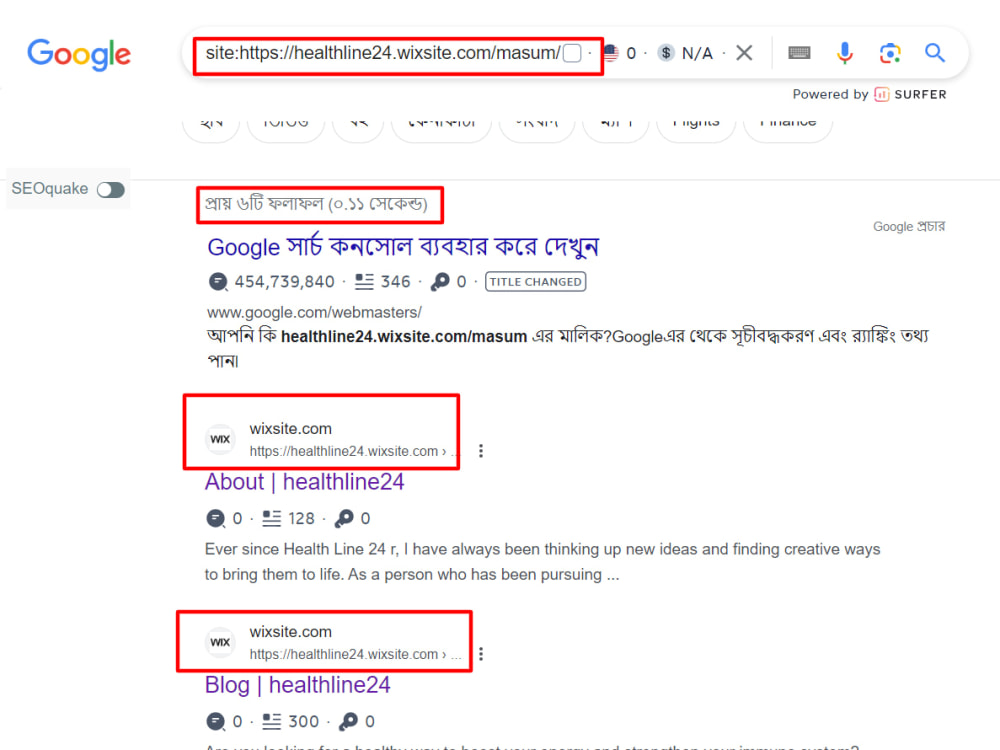Click the TITLE CHANGED badge
This screenshot has height=750, width=1000.
pyautogui.click(x=535, y=281)
